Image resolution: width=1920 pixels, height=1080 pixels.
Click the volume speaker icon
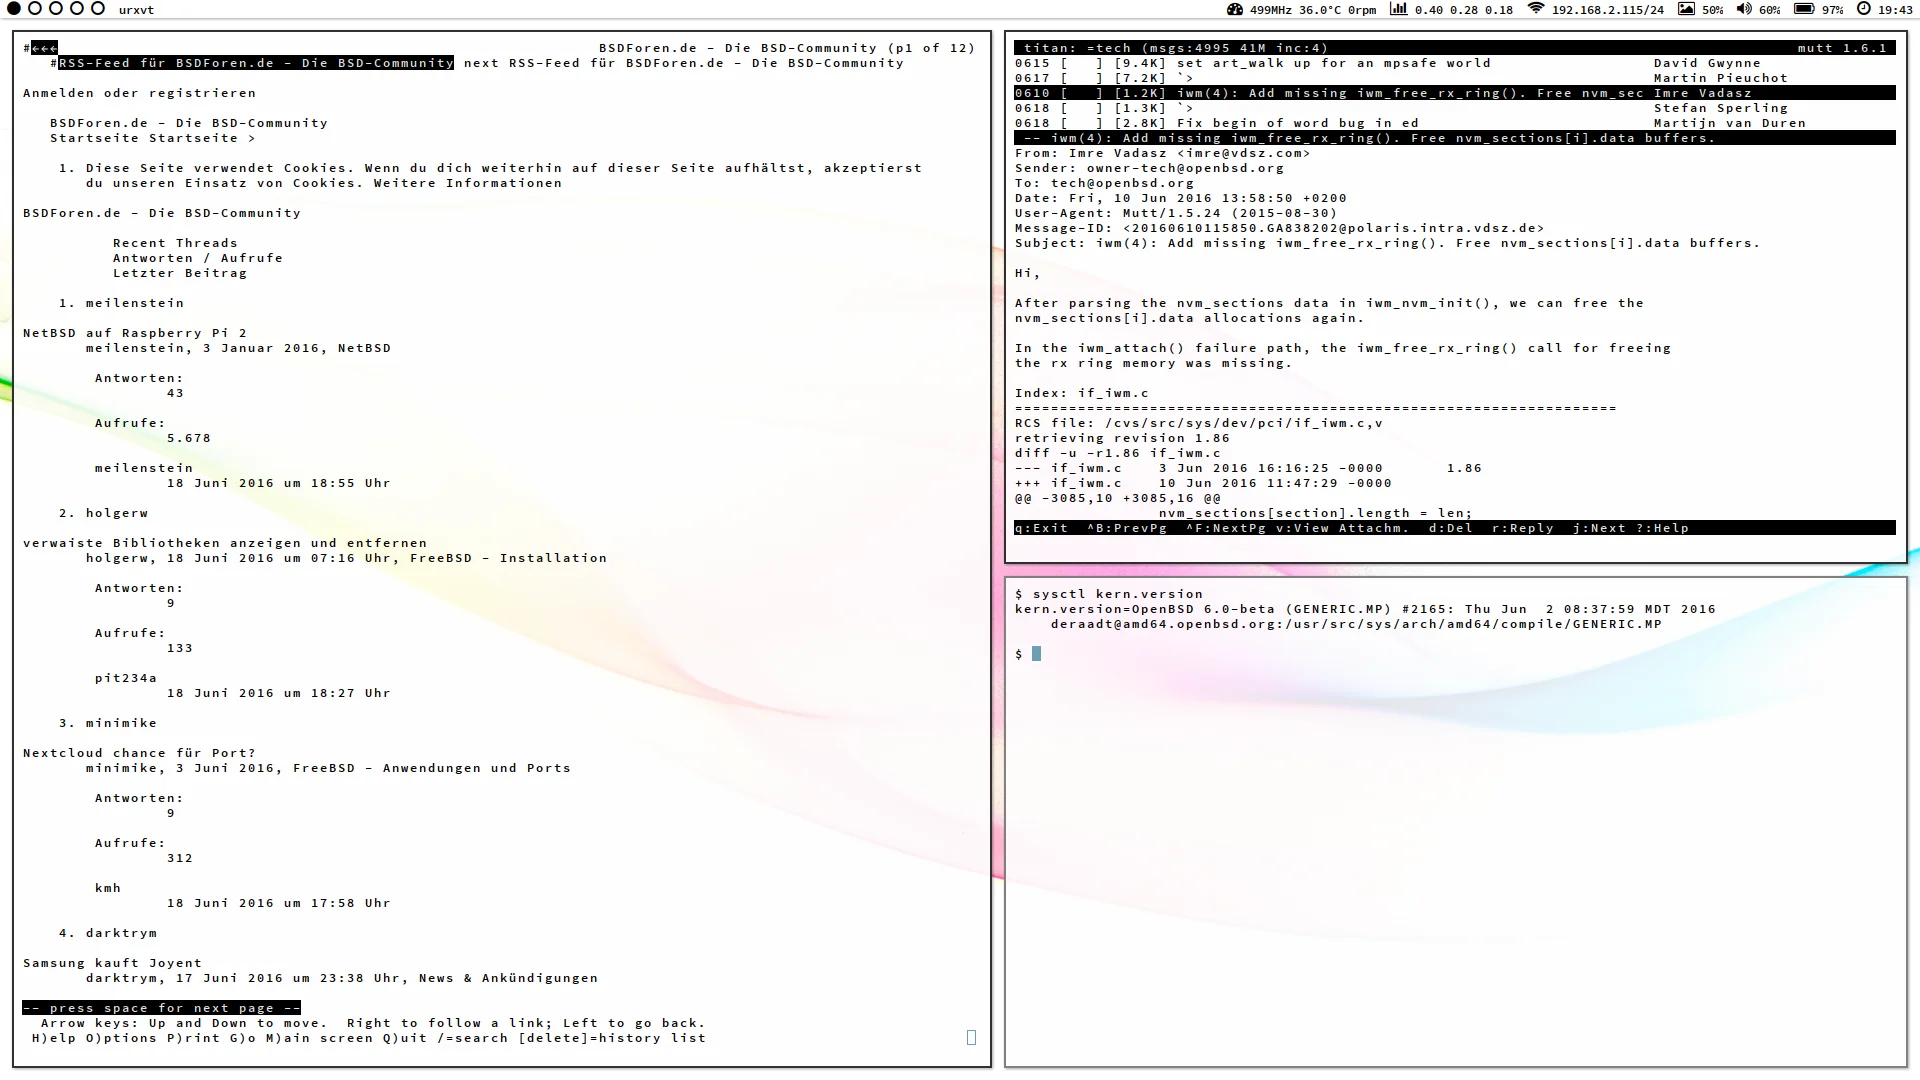1744,9
